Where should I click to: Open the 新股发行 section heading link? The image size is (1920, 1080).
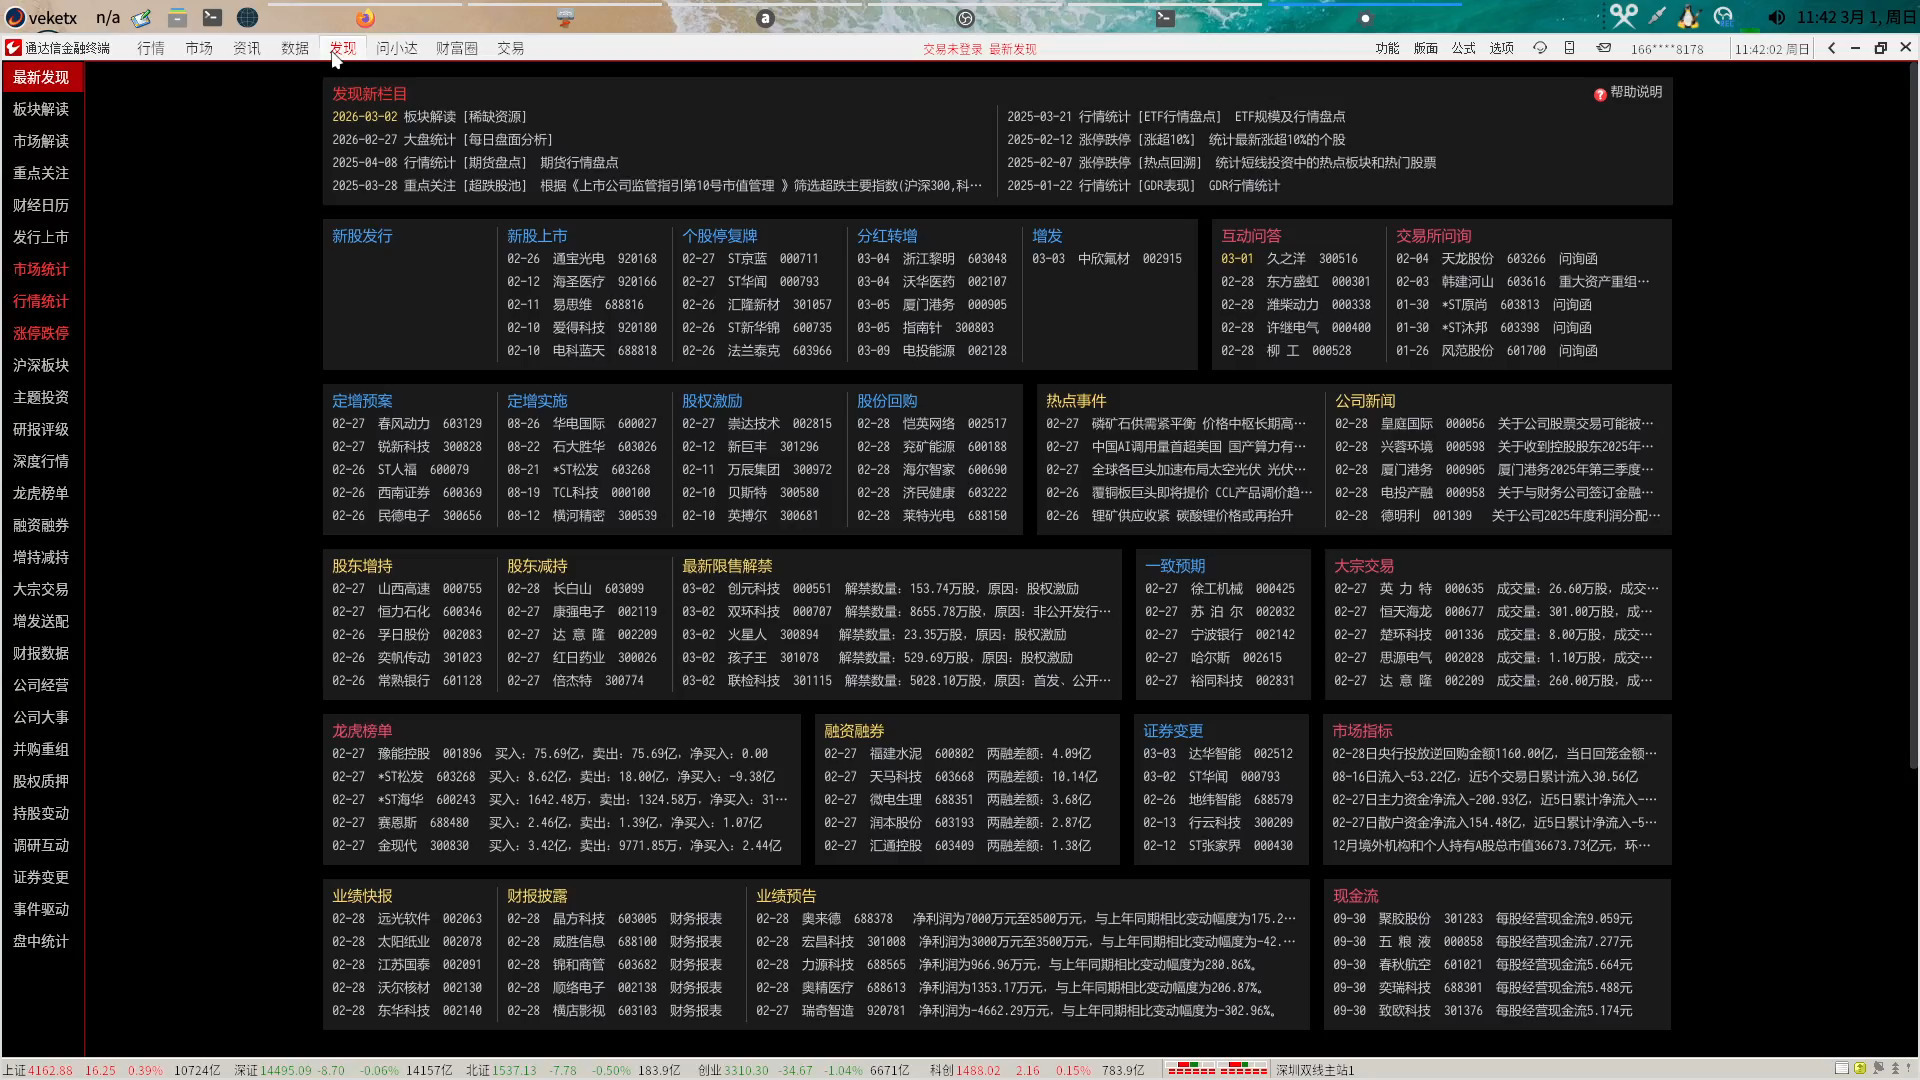pos(362,236)
